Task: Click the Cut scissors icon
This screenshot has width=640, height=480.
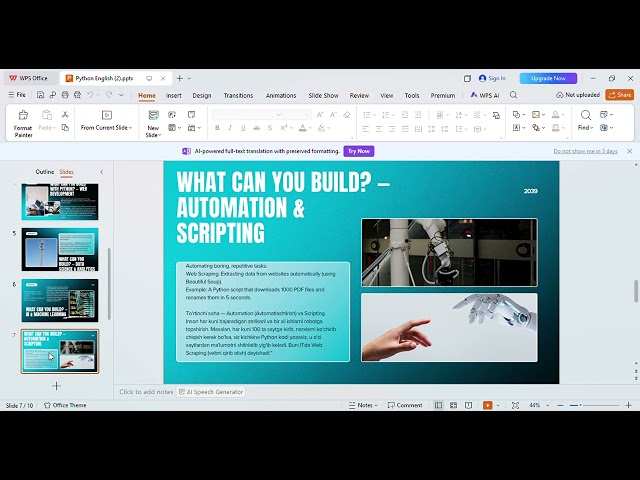Action: (65, 115)
